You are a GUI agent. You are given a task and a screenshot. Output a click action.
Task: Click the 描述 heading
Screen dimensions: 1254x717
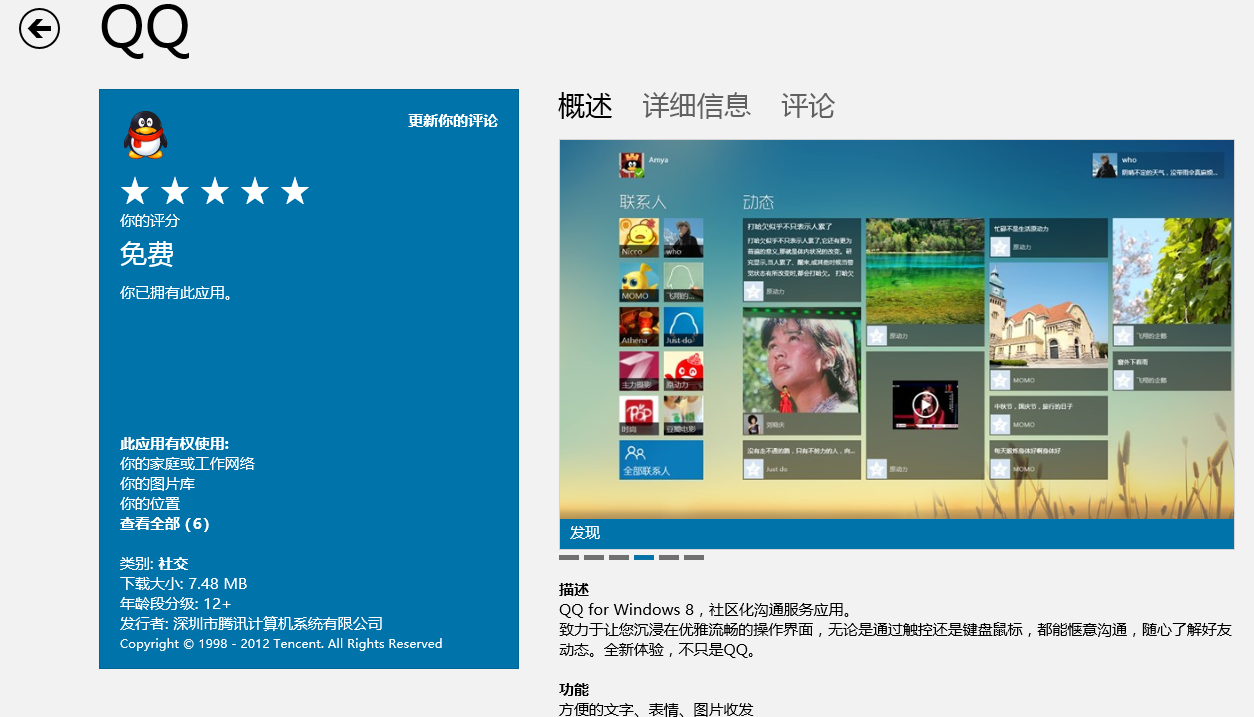click(x=574, y=590)
